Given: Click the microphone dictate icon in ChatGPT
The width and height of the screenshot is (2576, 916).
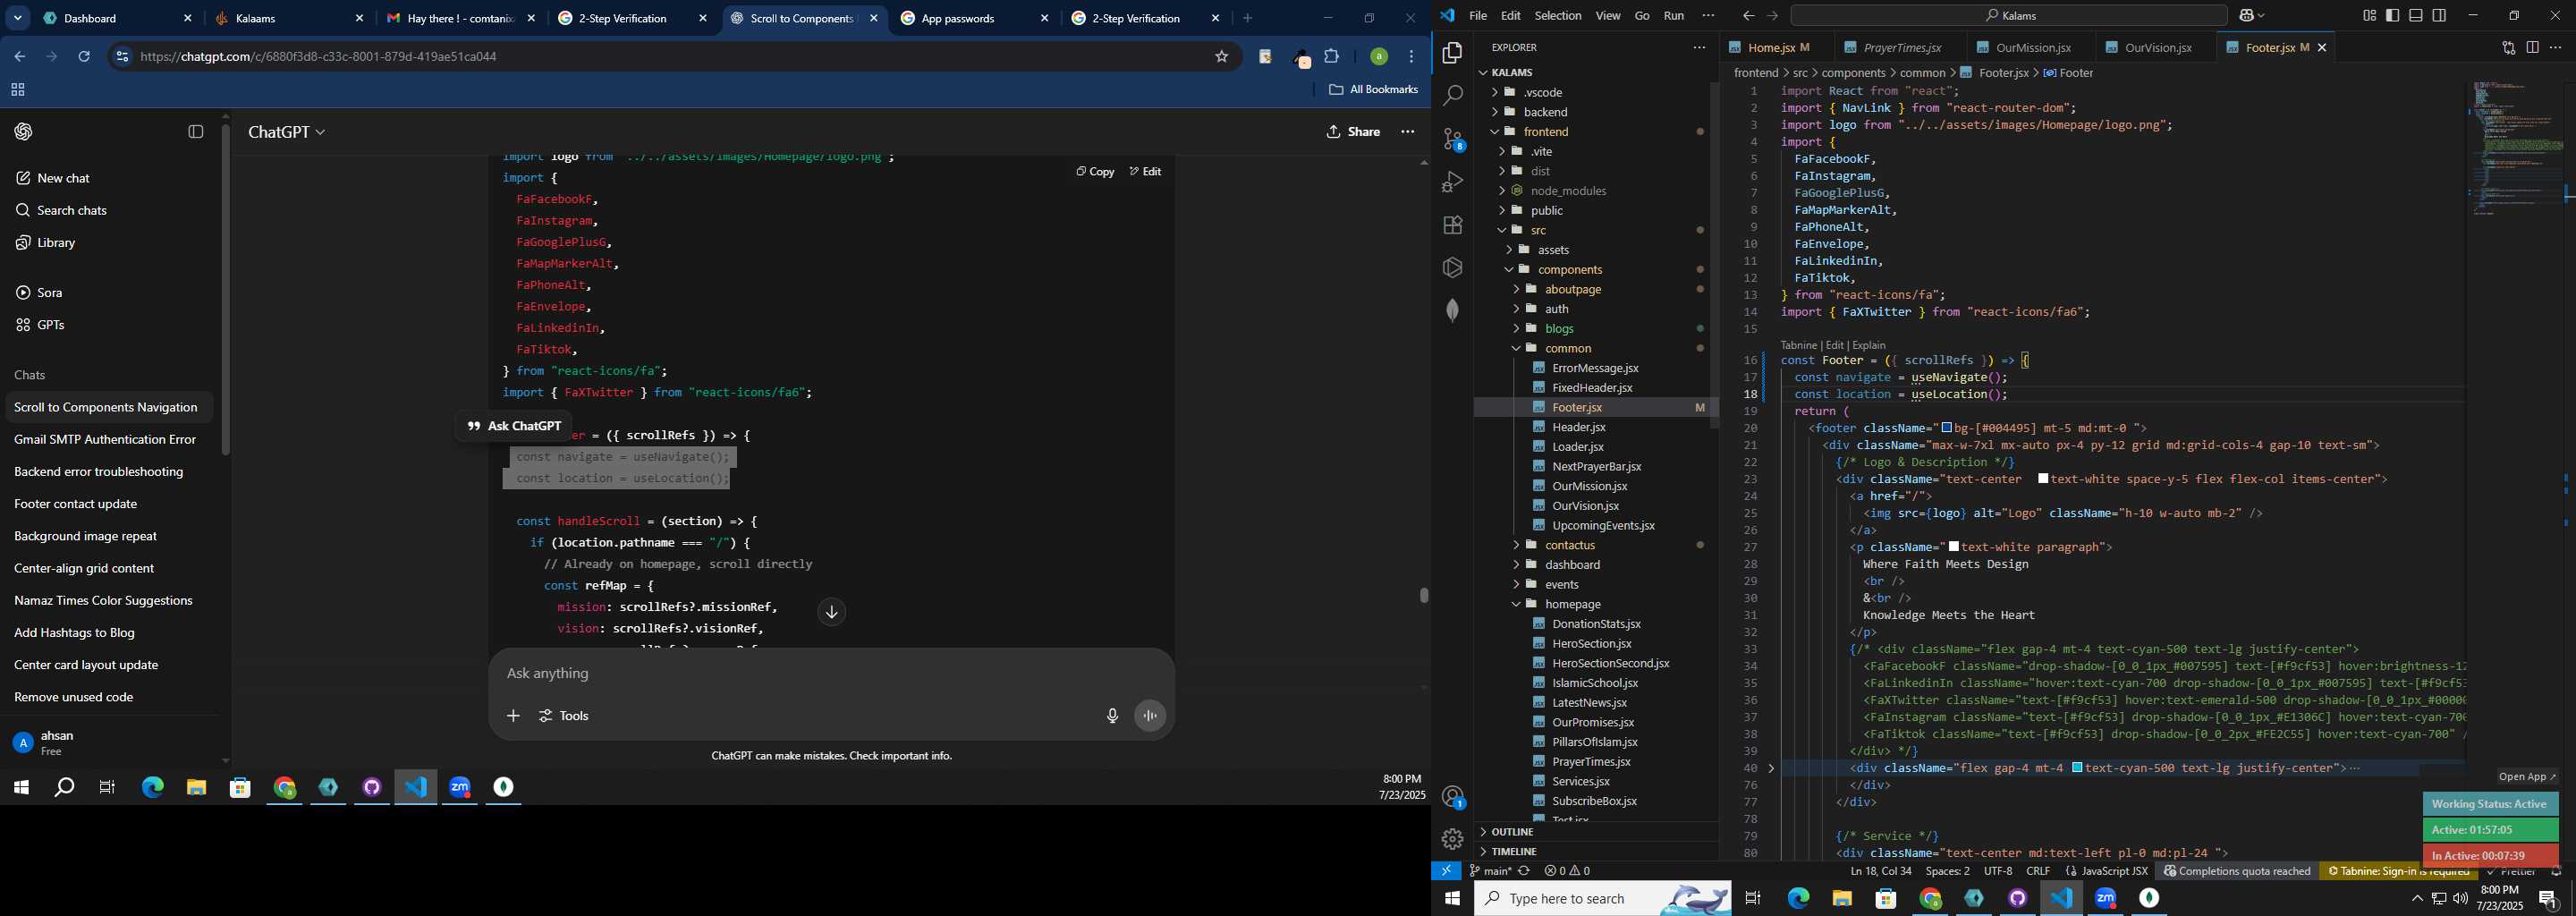Looking at the screenshot, I should click(1112, 716).
